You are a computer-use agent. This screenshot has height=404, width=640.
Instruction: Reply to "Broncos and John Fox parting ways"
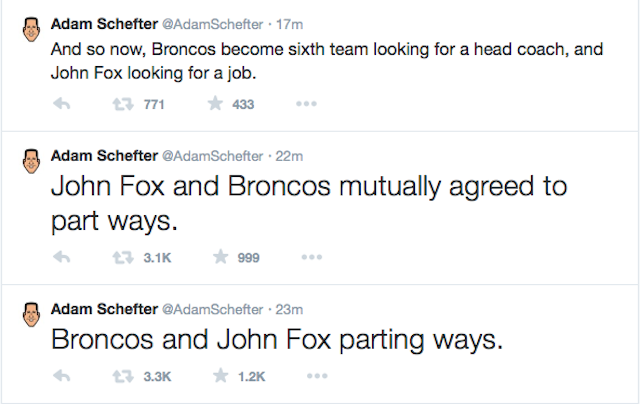61,377
